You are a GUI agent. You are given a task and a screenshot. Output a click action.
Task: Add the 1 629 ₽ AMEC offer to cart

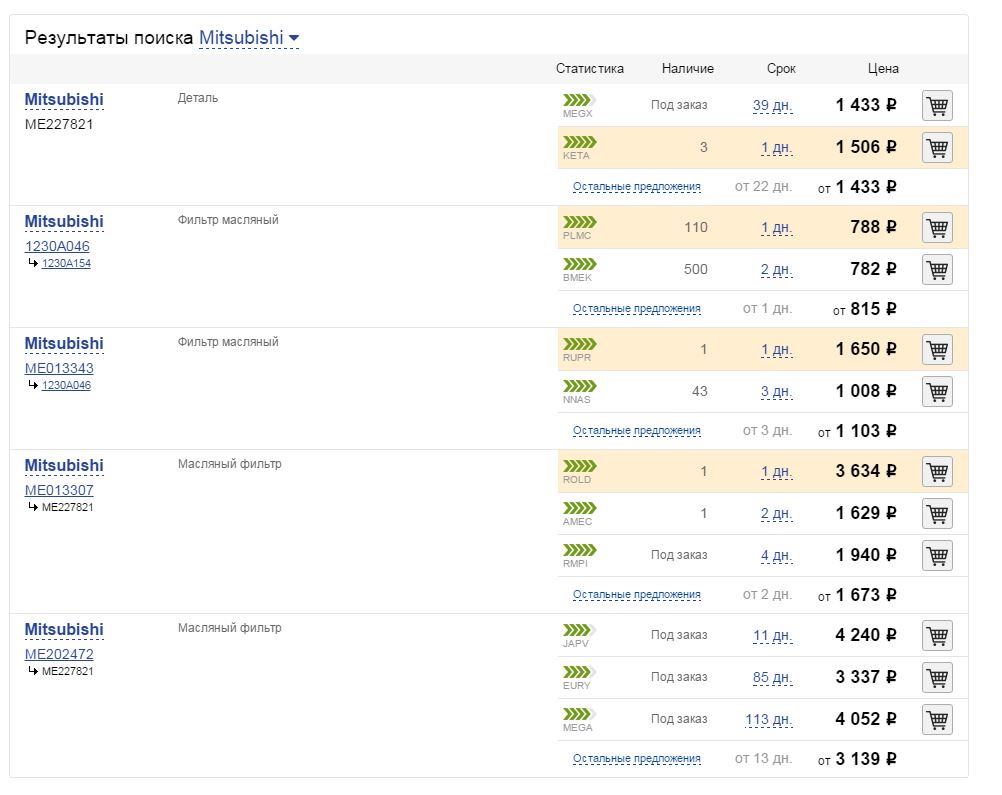tap(937, 514)
